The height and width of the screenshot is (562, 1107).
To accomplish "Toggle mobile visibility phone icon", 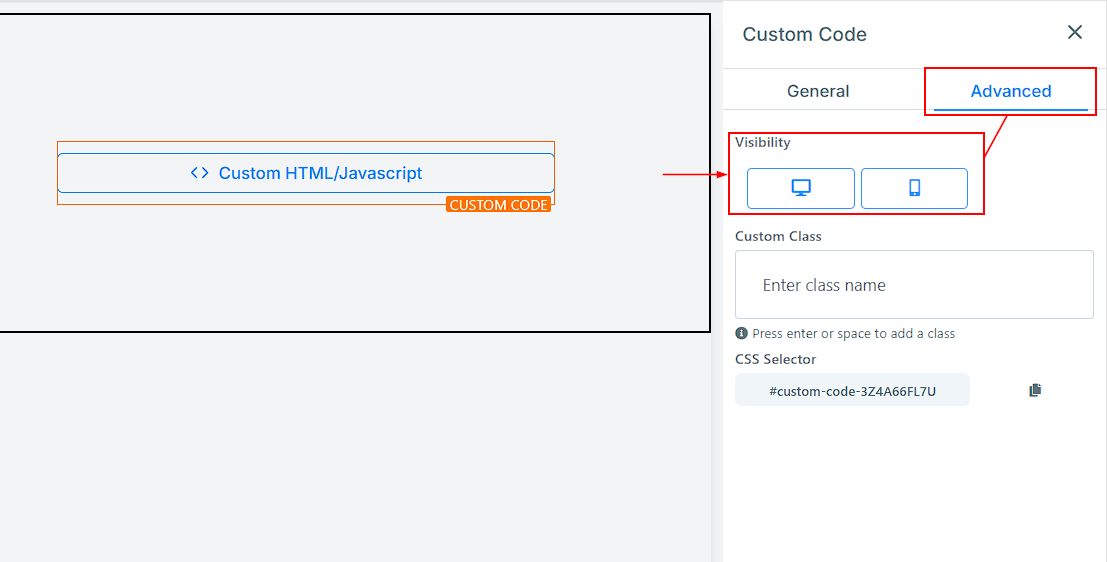I will point(914,188).
